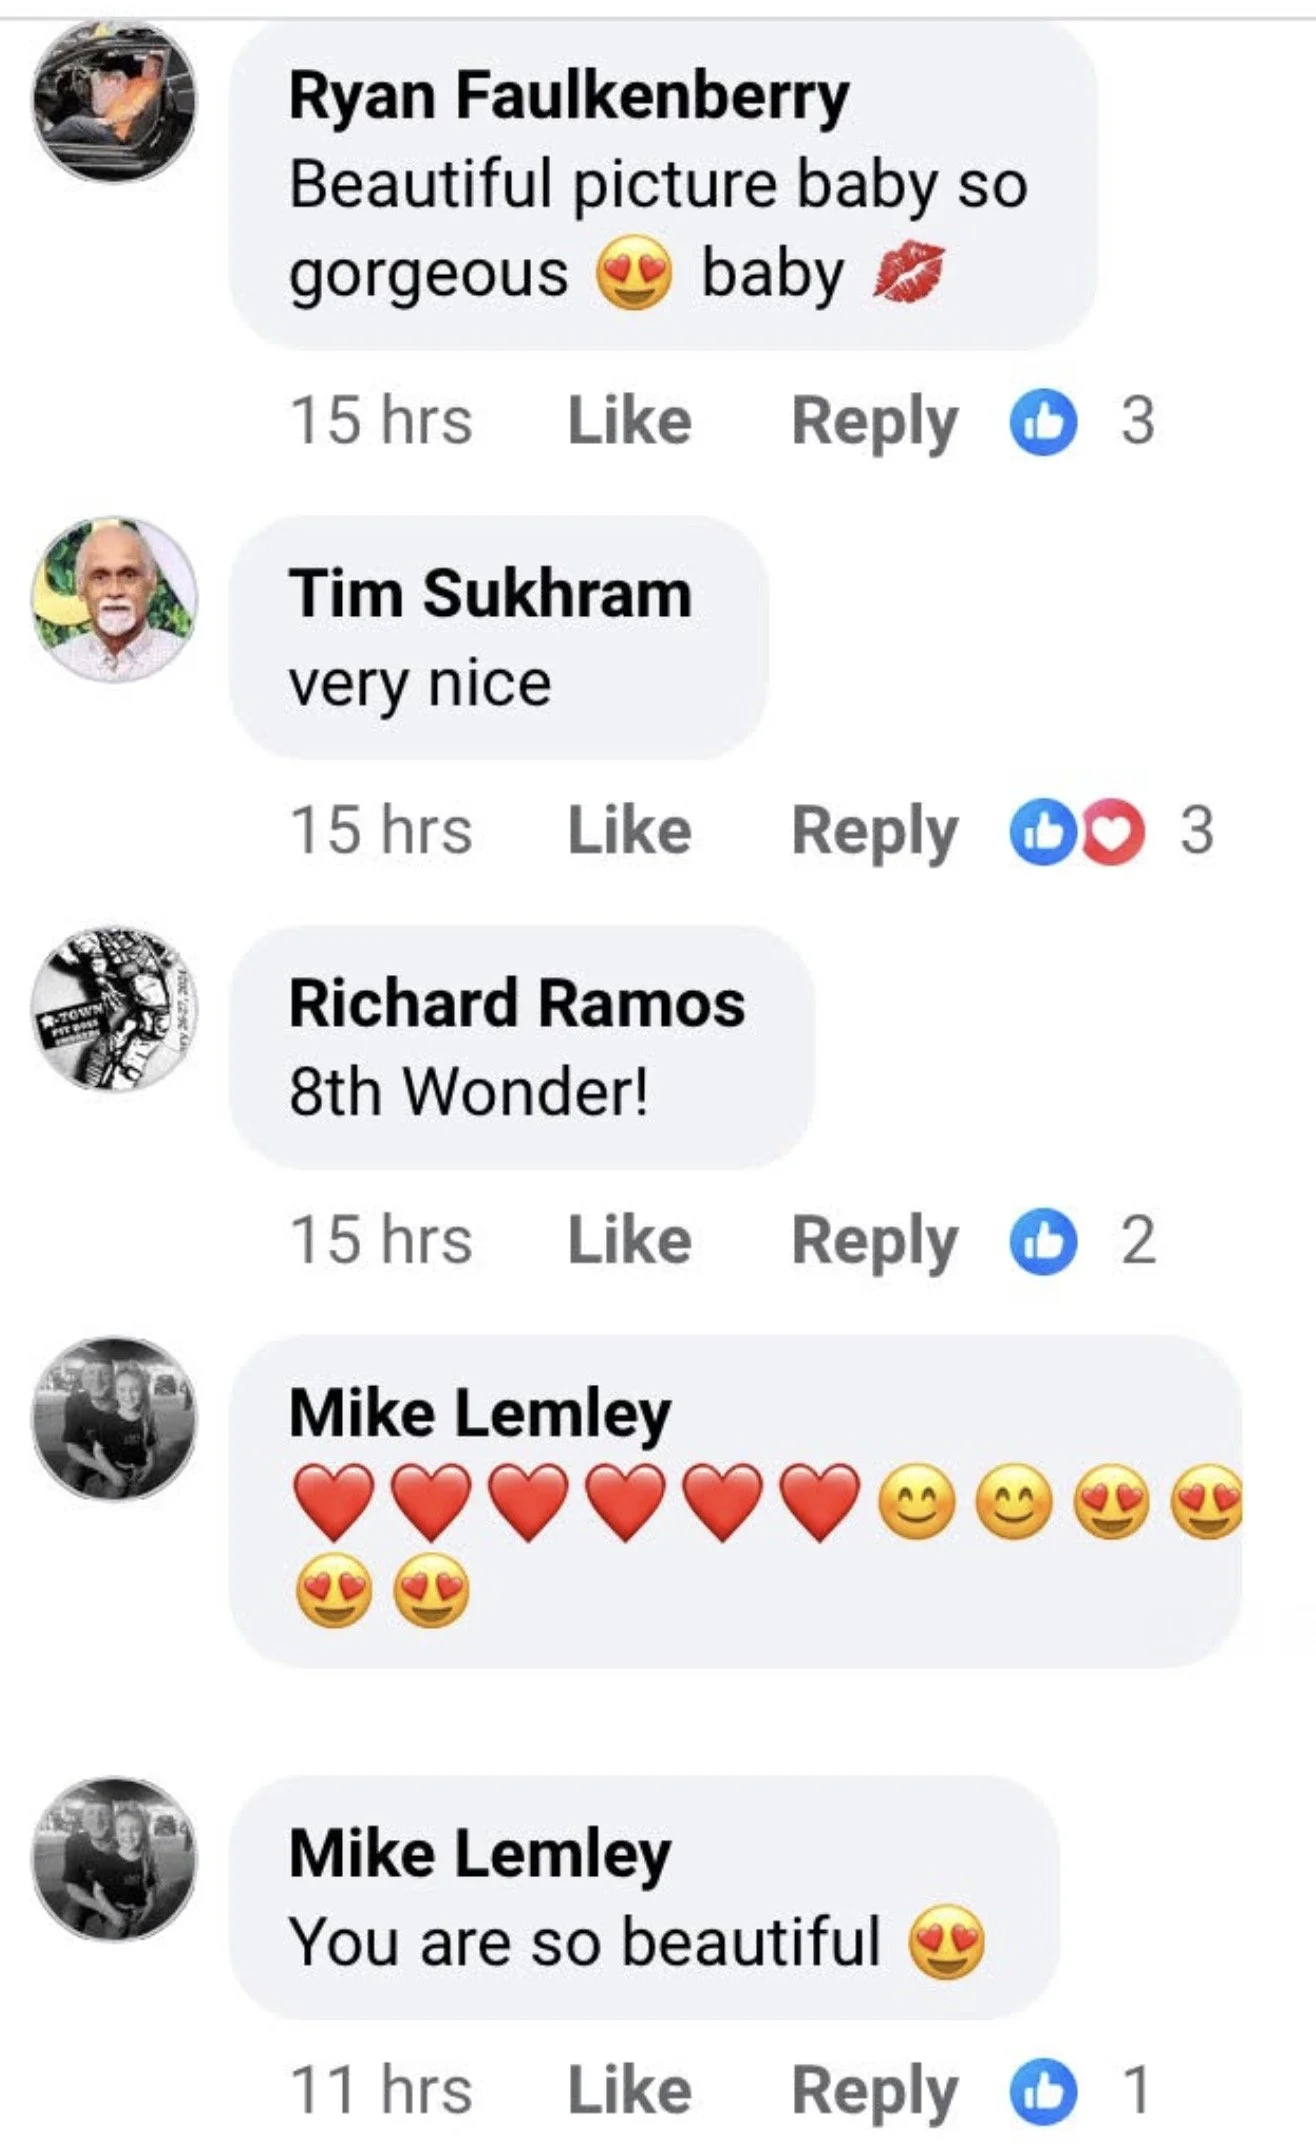The width and height of the screenshot is (1316, 2156).
Task: Open Ryan Faulkenberry's name link
Action: coord(569,97)
